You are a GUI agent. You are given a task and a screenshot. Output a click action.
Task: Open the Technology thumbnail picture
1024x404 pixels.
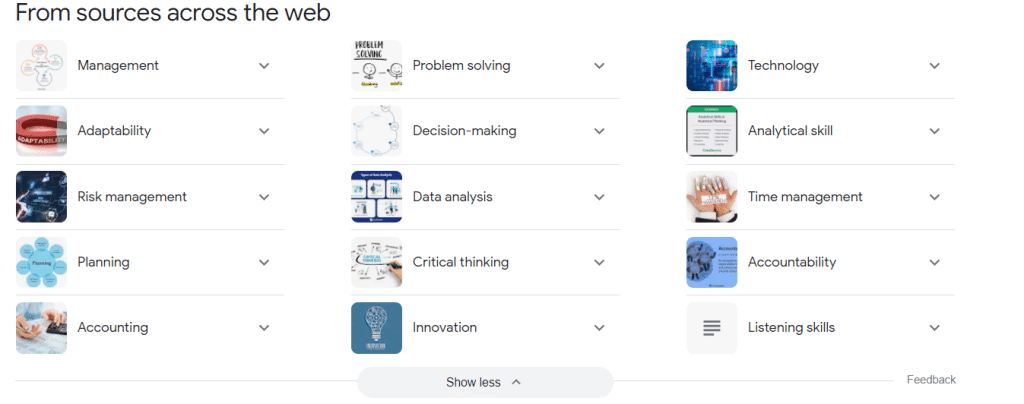pyautogui.click(x=711, y=66)
